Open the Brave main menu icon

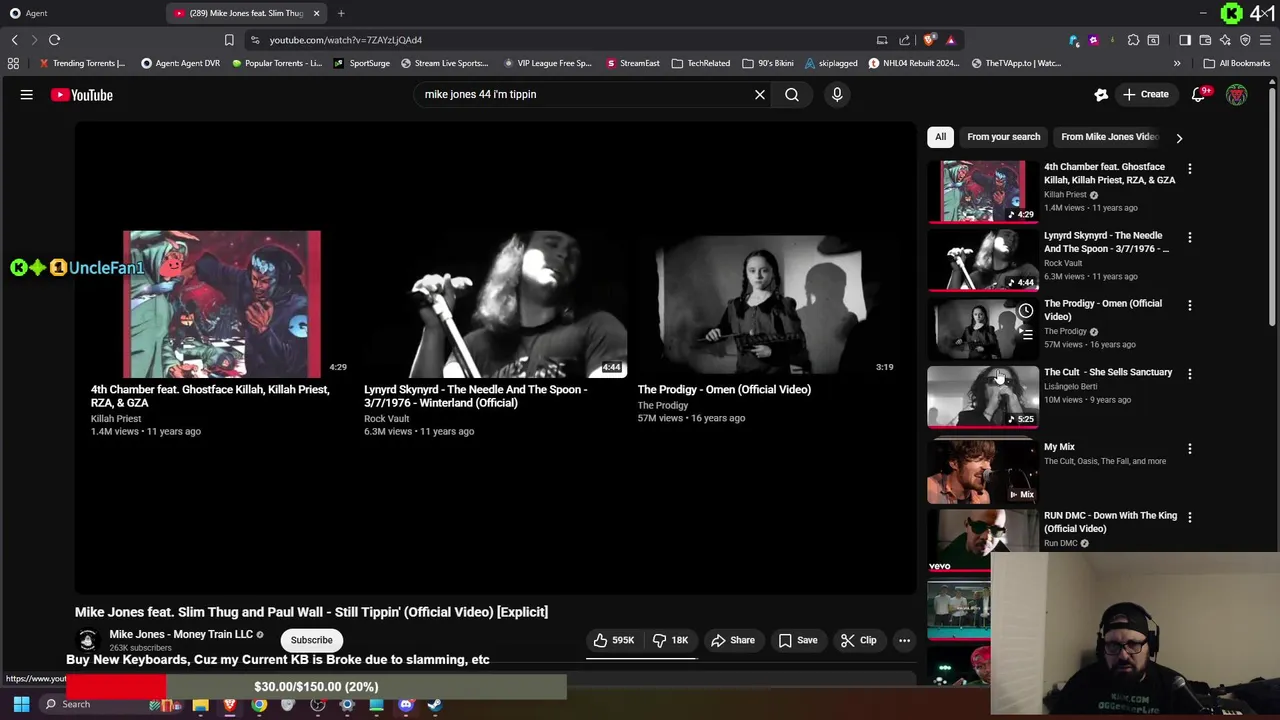coord(1265,40)
